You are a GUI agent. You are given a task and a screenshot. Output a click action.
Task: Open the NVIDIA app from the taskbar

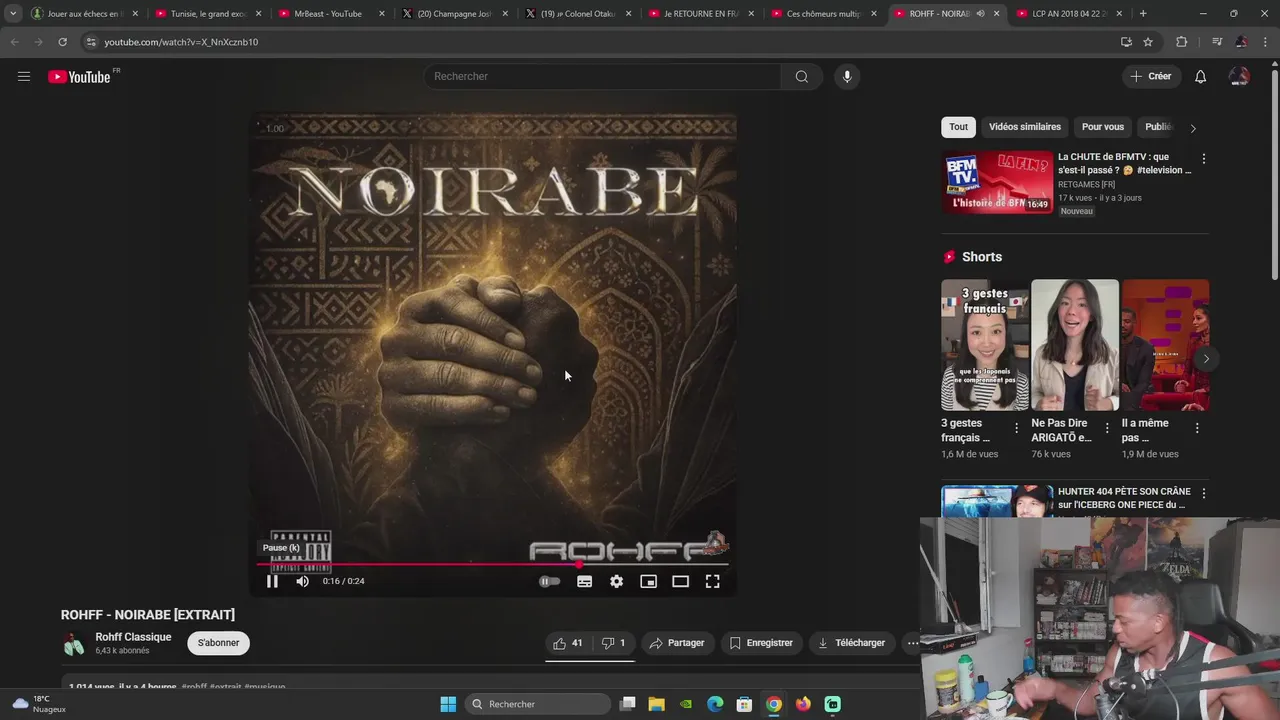(686, 704)
